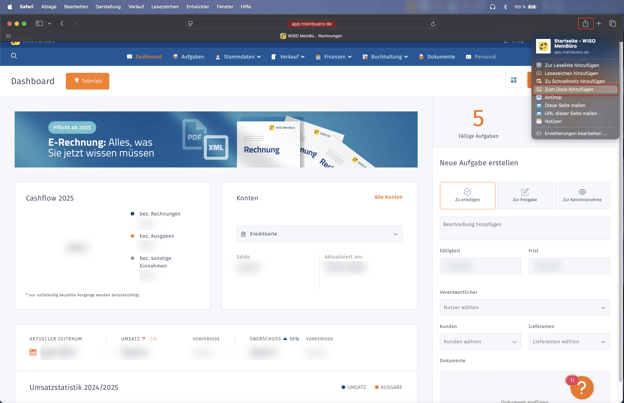Select the 'Zur Freigabe' task type
624x403 pixels.
524,195
